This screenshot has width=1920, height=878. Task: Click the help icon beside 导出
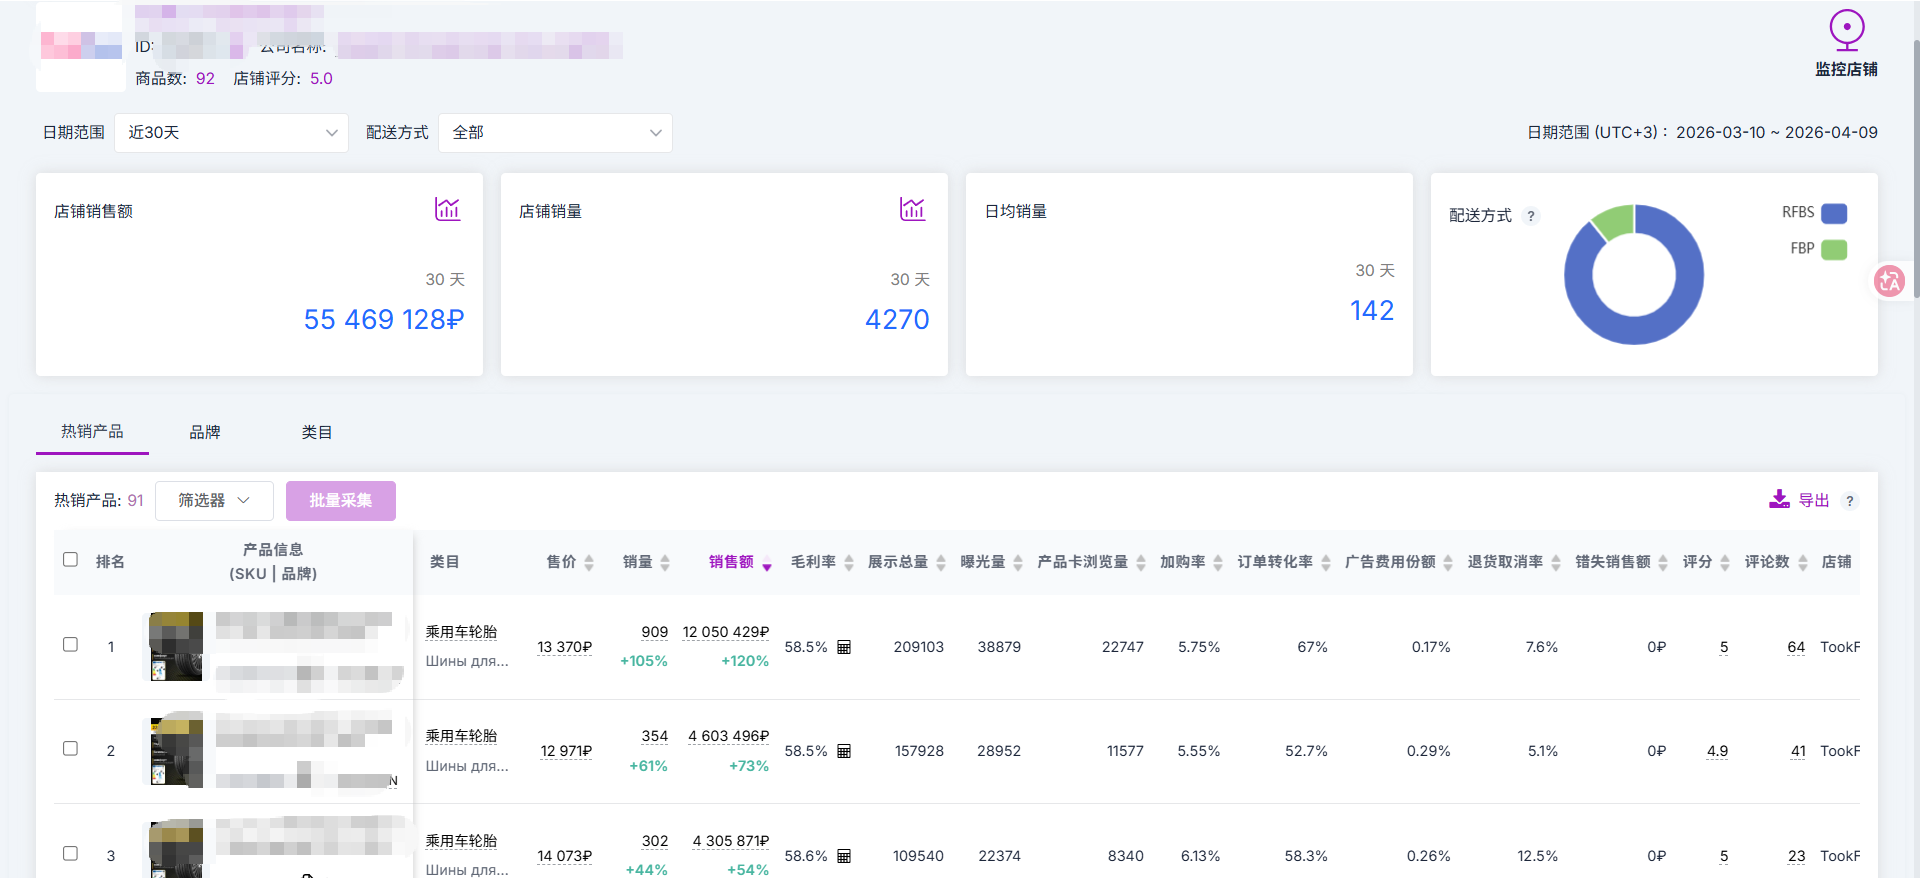1850,501
